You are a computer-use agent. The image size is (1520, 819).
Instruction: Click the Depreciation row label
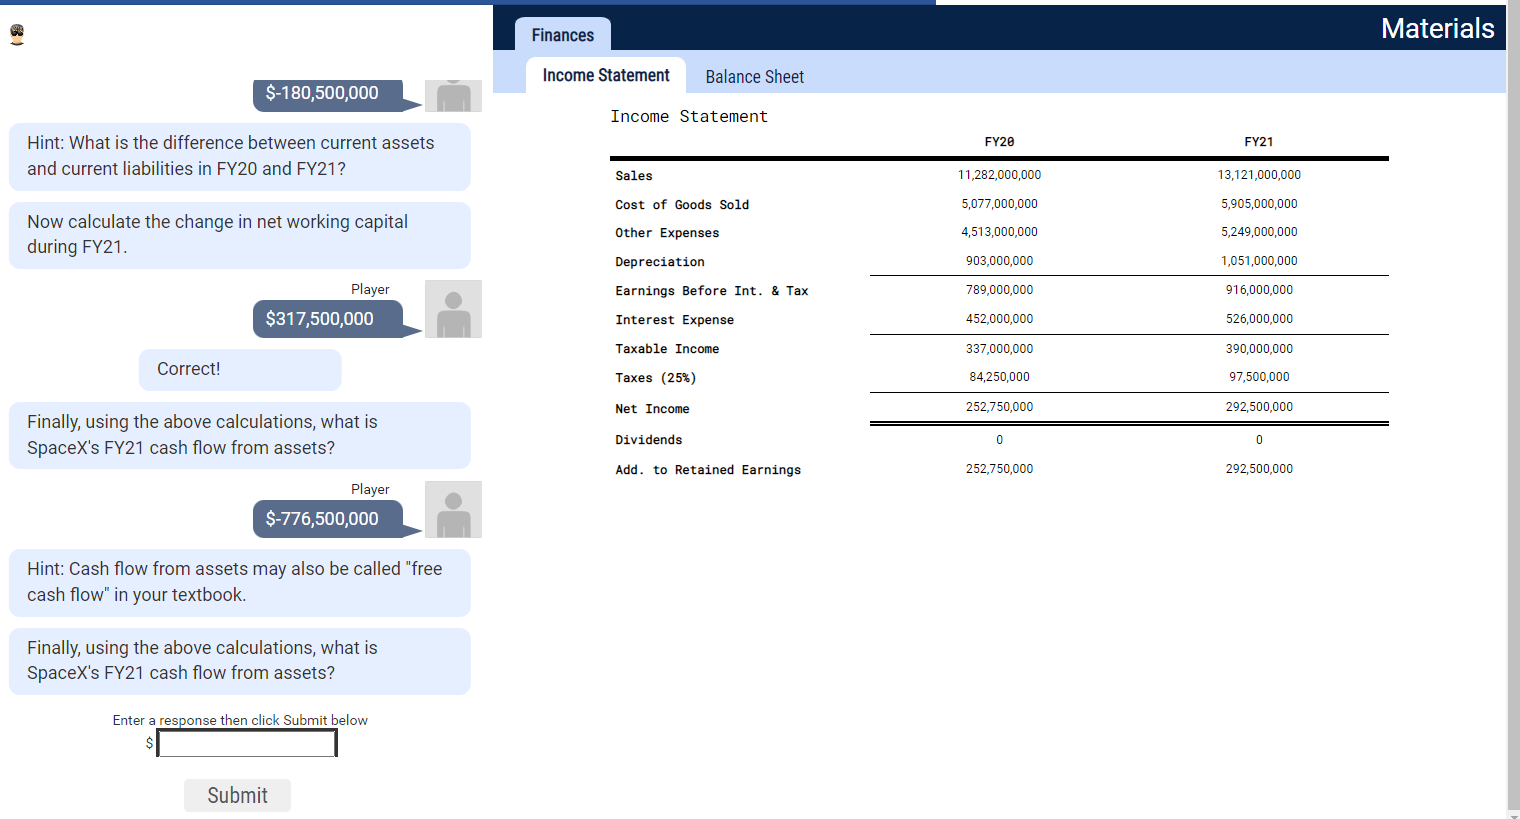pos(660,262)
